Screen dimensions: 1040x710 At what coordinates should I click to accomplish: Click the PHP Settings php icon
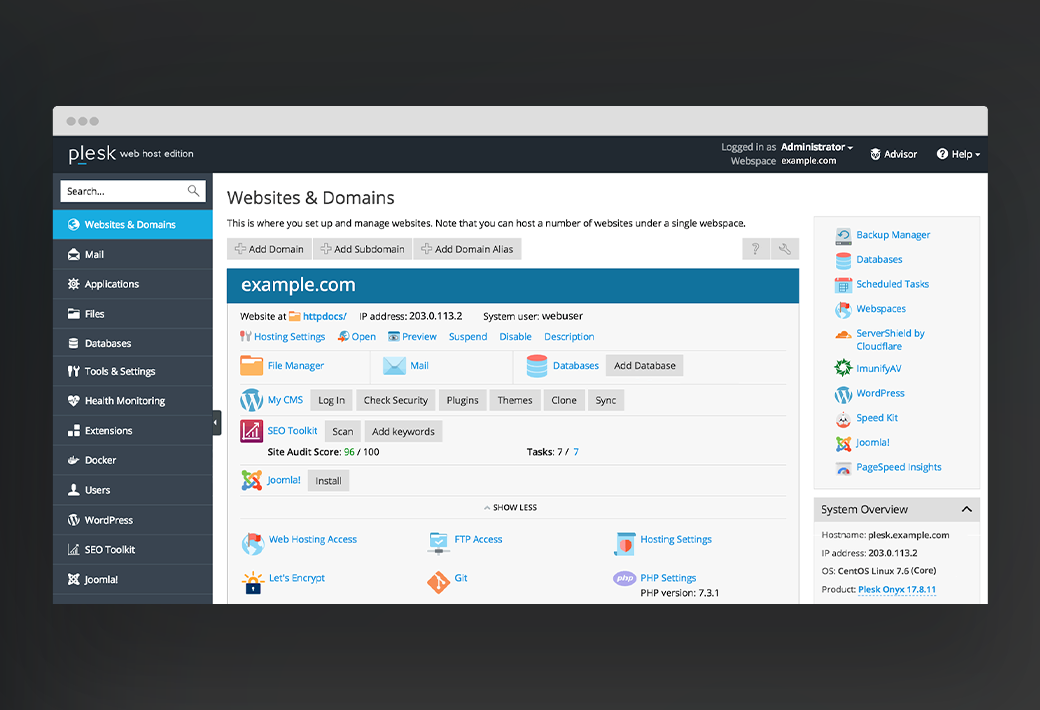point(625,578)
